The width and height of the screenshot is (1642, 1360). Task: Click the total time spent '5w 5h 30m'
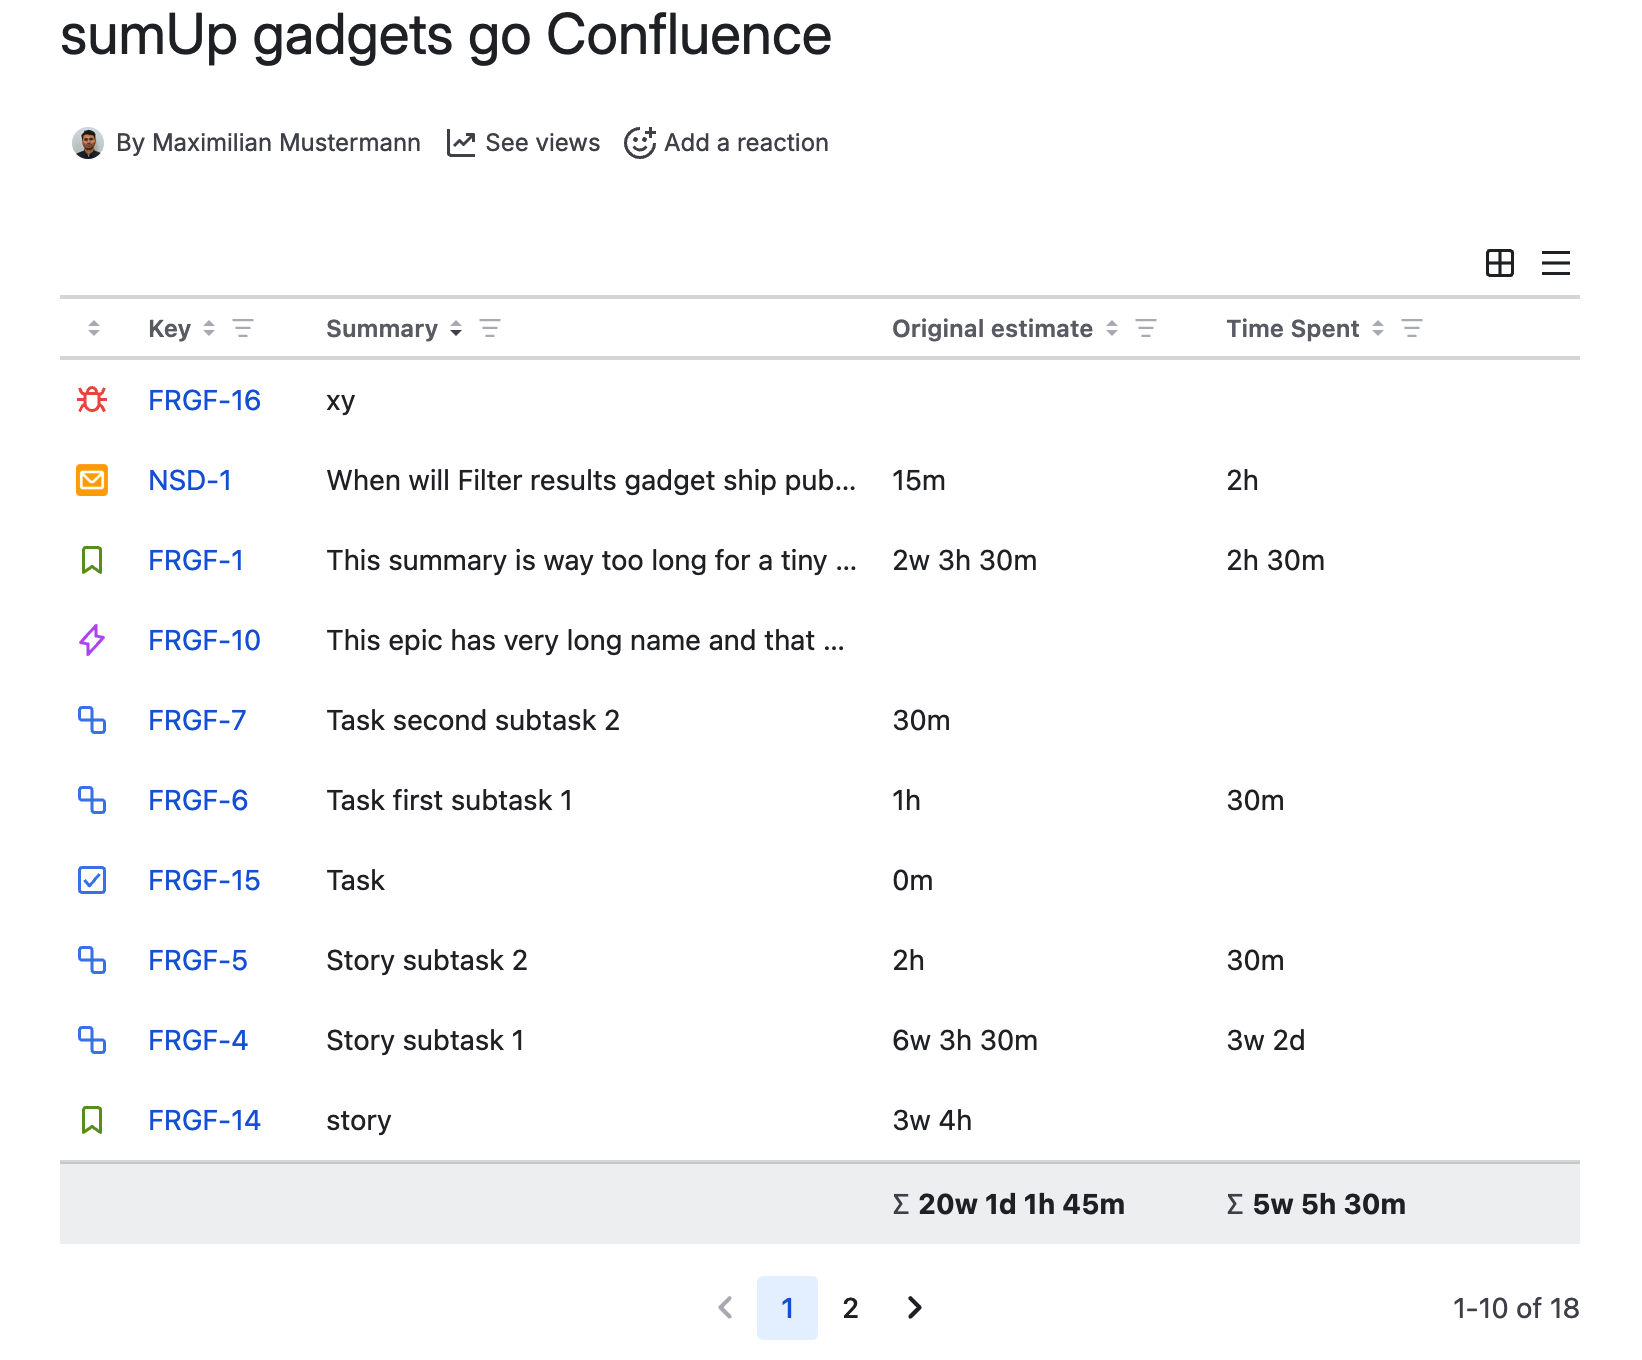[x=1329, y=1204]
